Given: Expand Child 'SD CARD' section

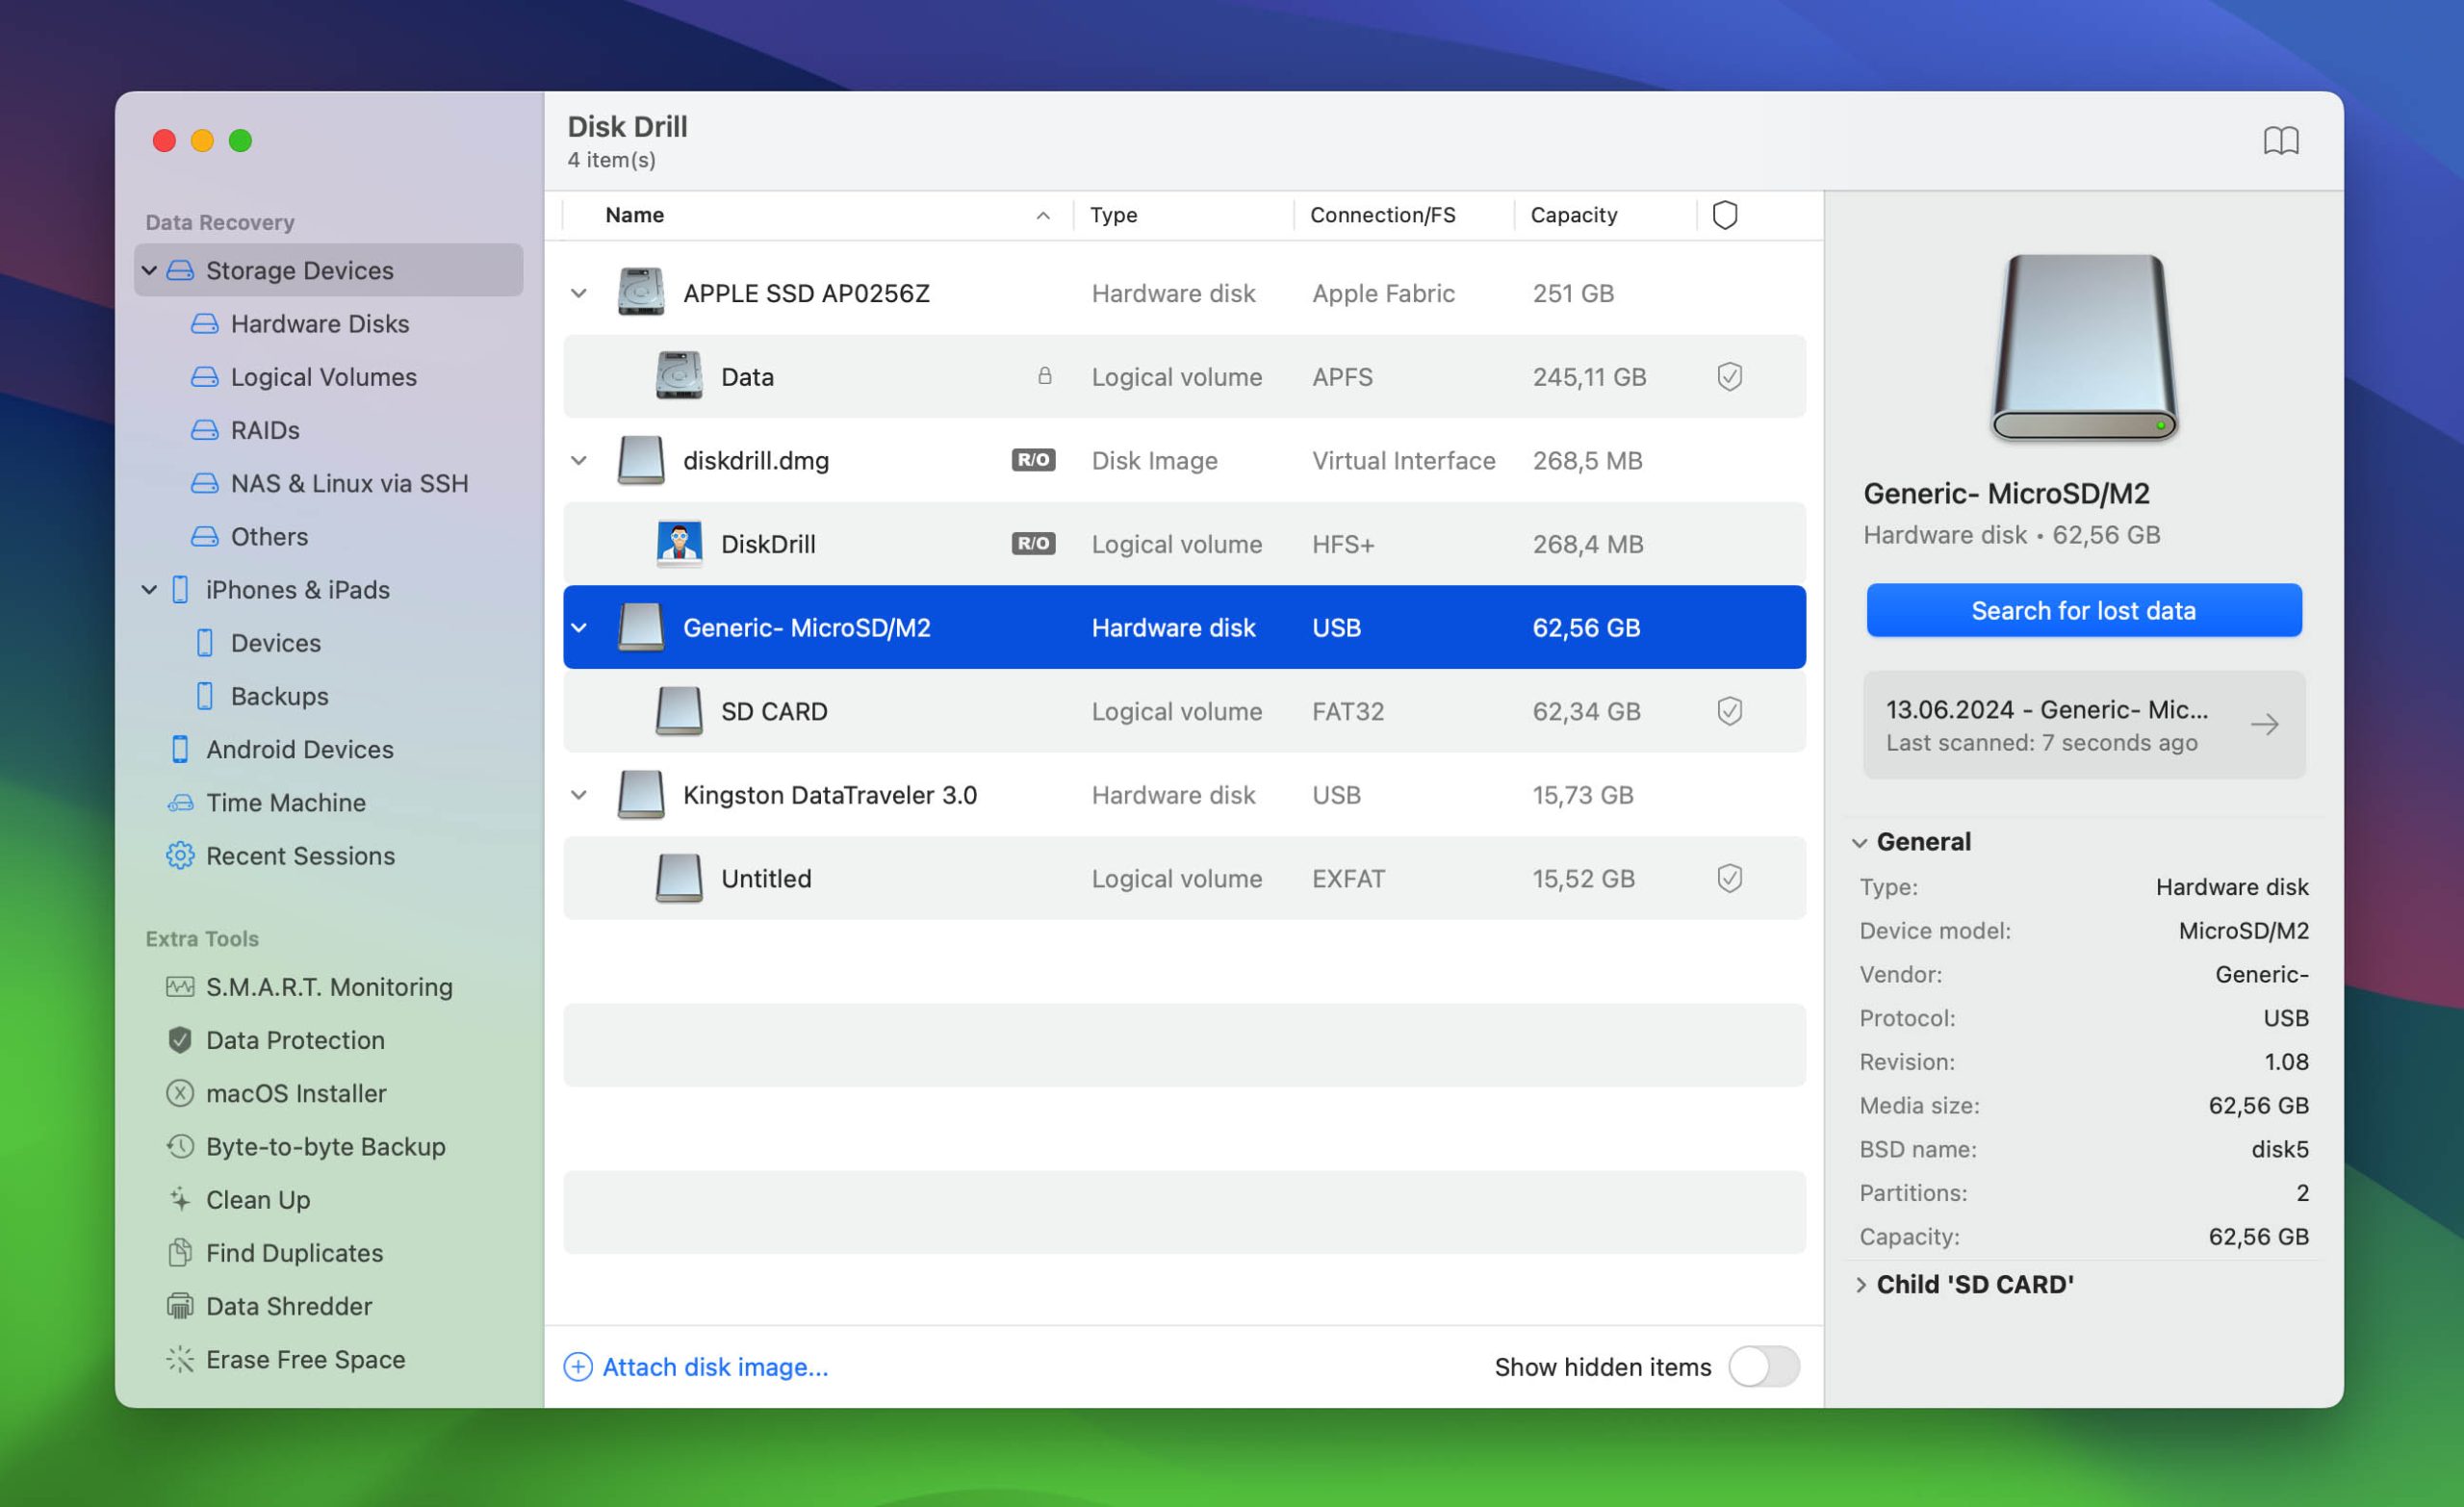Looking at the screenshot, I should (1860, 1284).
